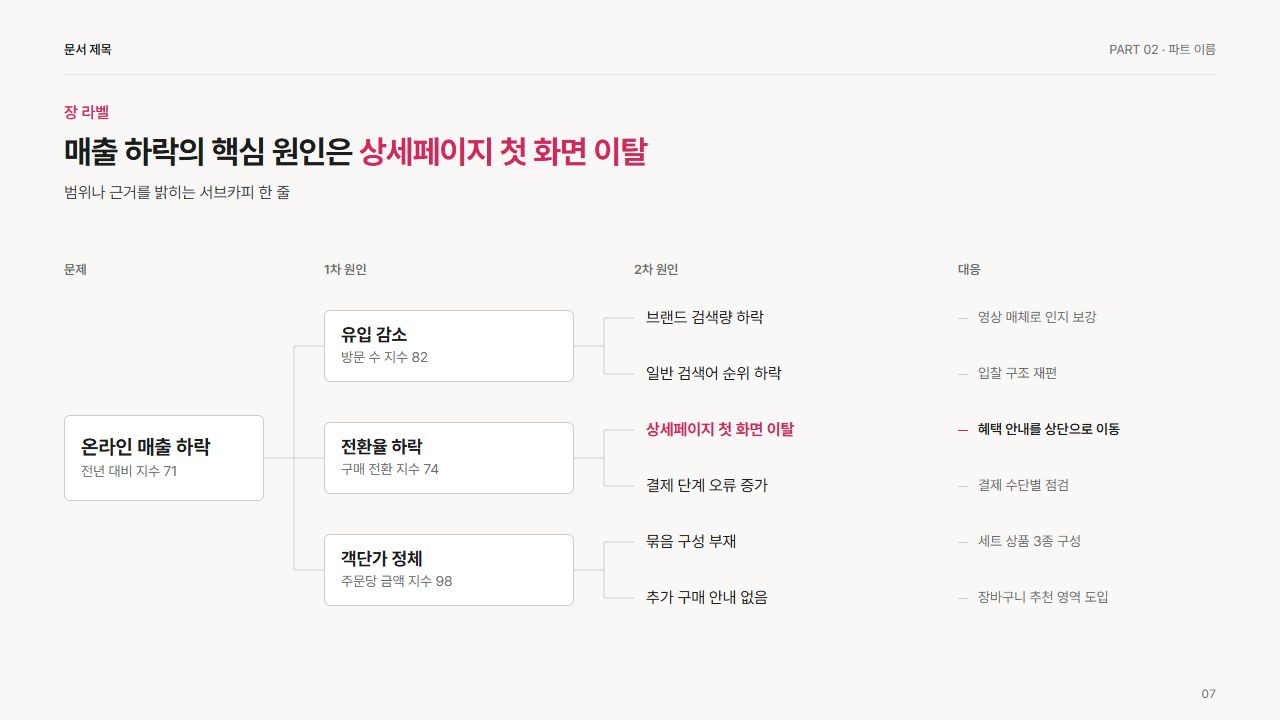Click the item 묶음 구성 부재
Image resolution: width=1280 pixels, height=720 pixels.
coord(691,541)
